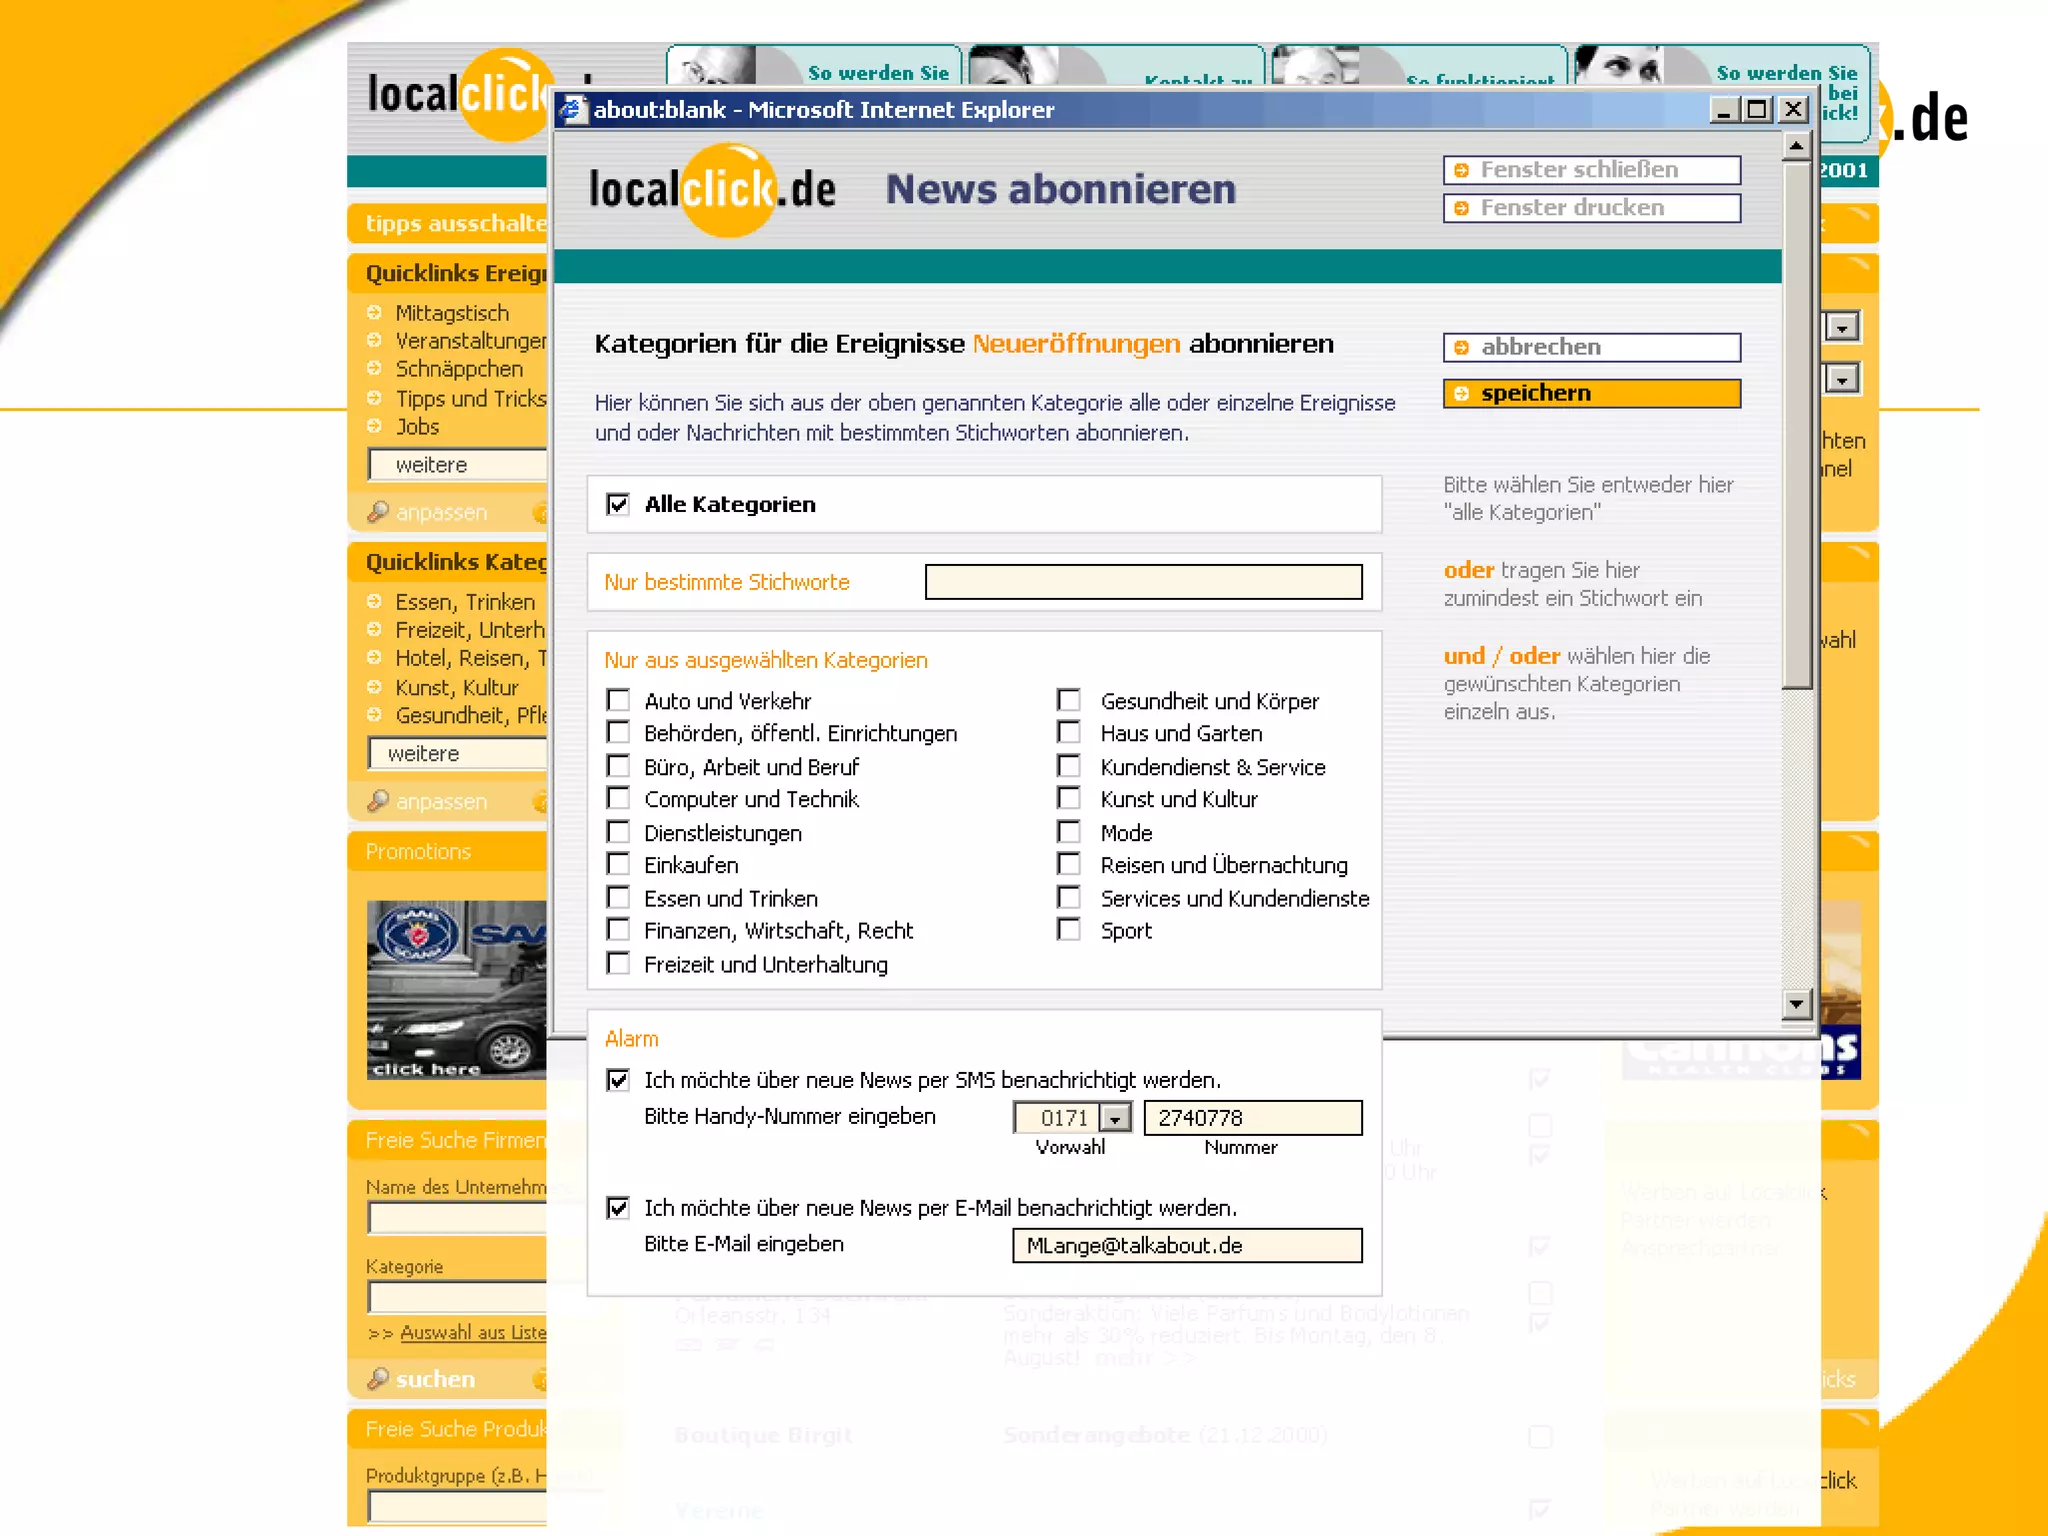Screen dimensions: 2048x1536
Task: Click orange bullet icon beside Essen, Trinken
Action: point(374,601)
